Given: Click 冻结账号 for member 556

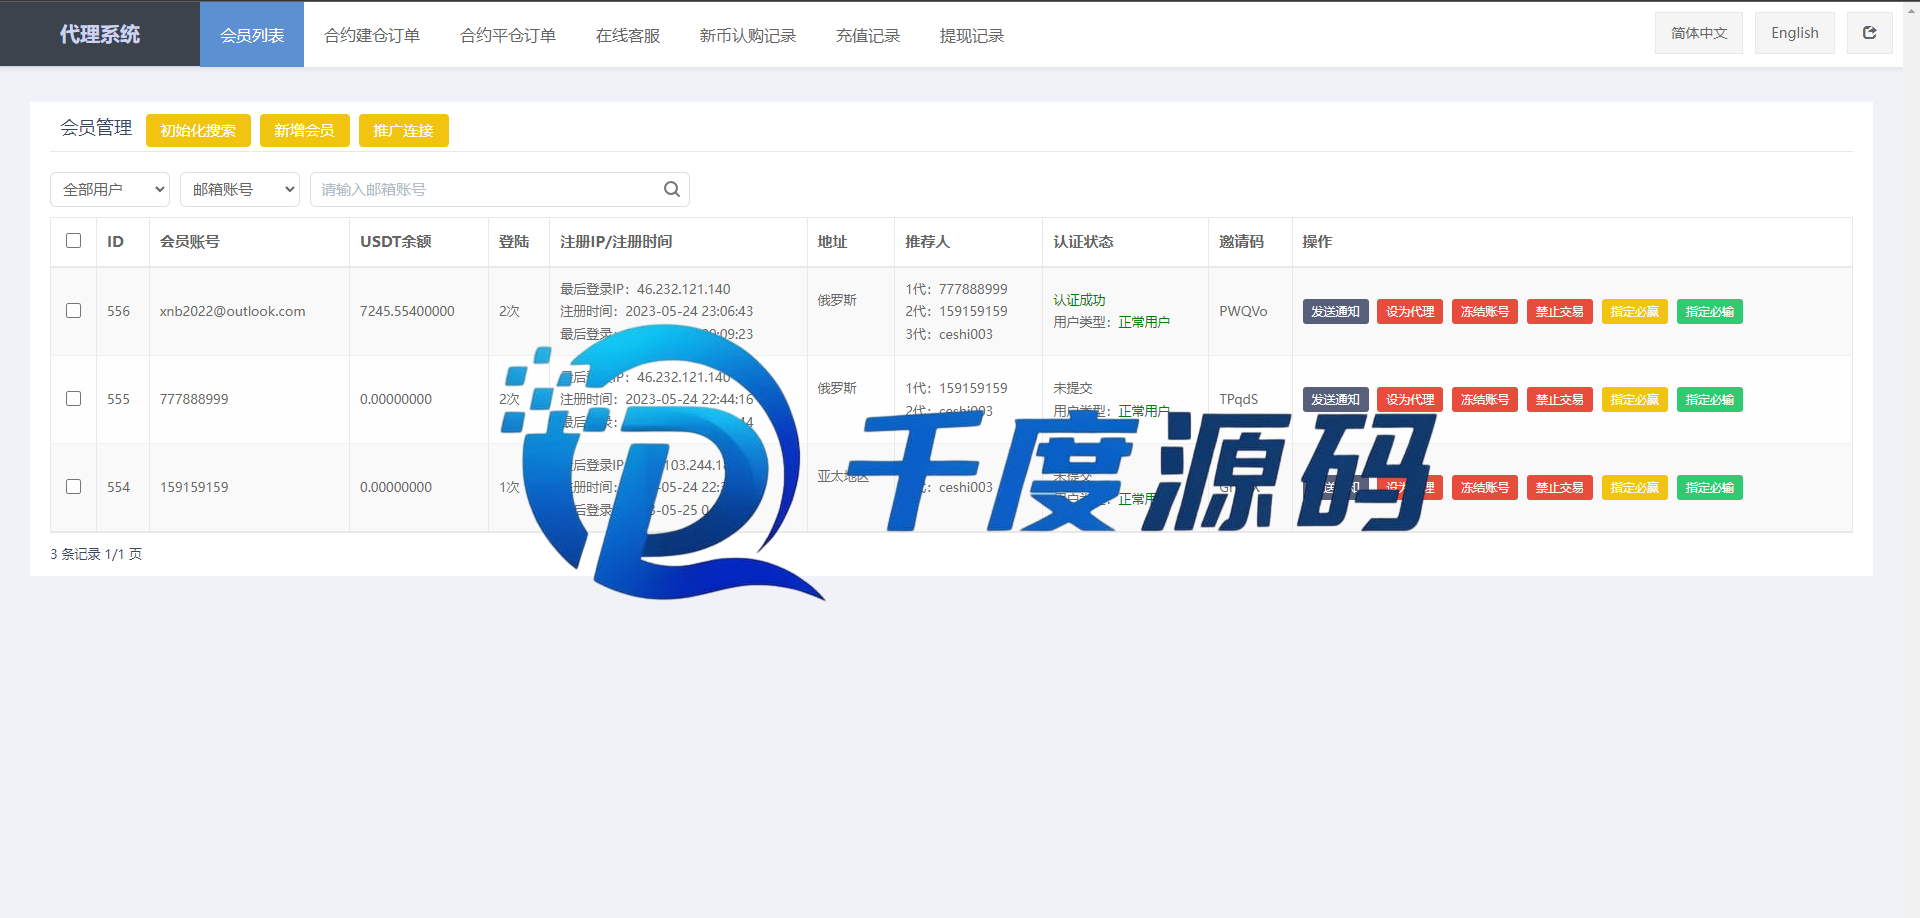Looking at the screenshot, I should click(x=1485, y=311).
